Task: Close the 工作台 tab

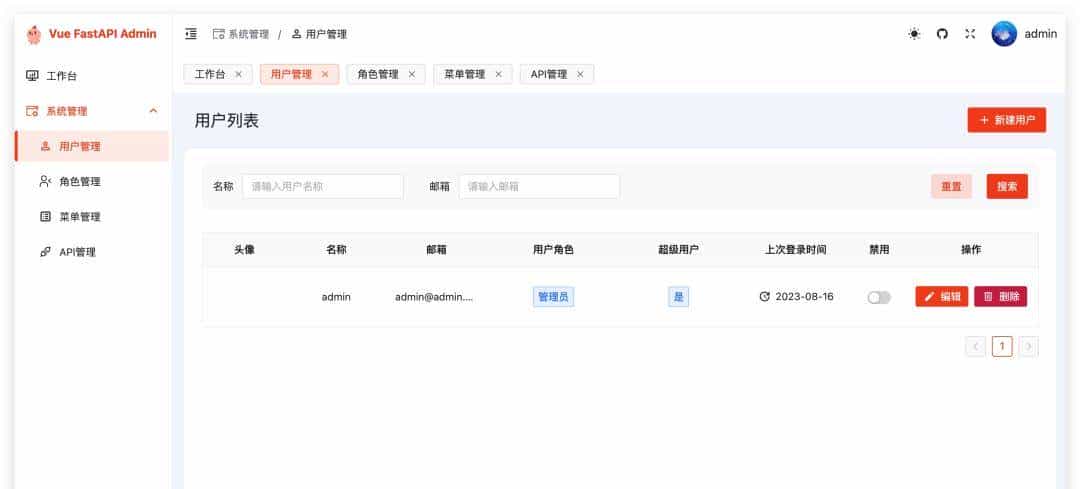Action: 238,74
